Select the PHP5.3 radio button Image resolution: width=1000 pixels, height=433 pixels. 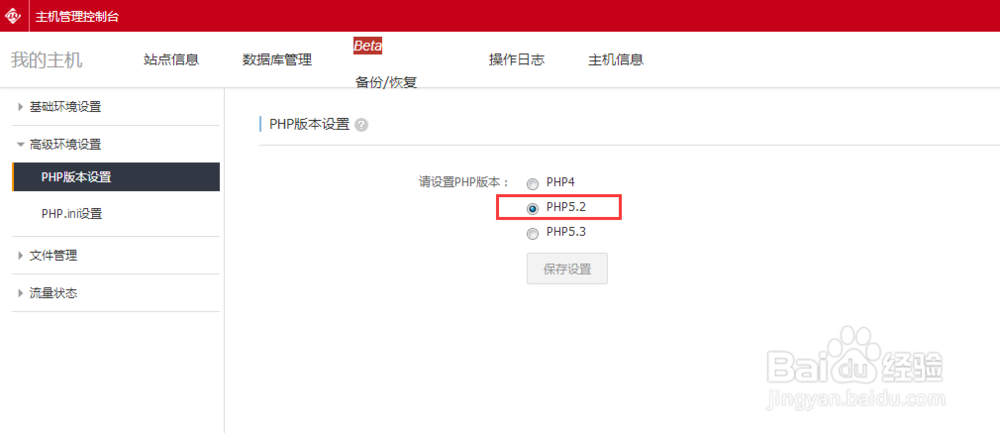point(532,234)
